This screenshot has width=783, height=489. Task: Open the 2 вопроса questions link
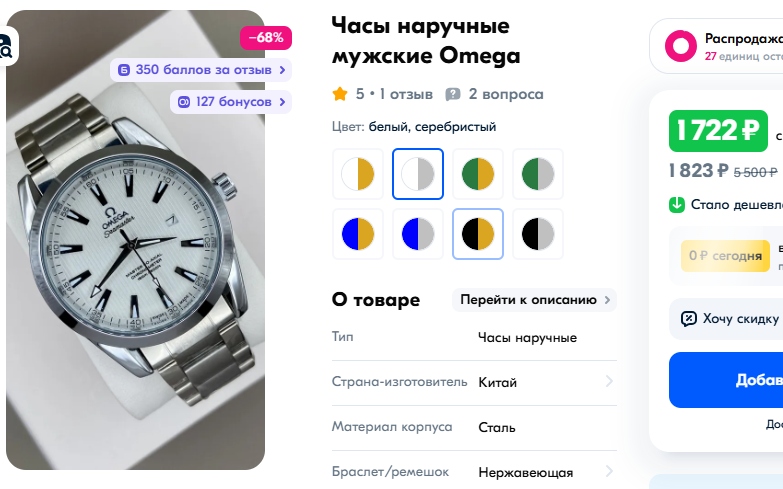point(506,94)
